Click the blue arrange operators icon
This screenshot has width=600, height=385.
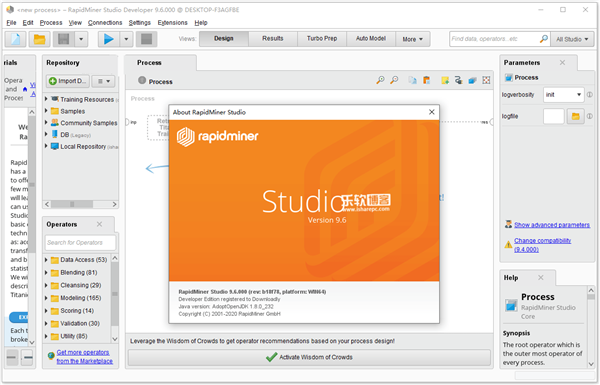tap(473, 80)
